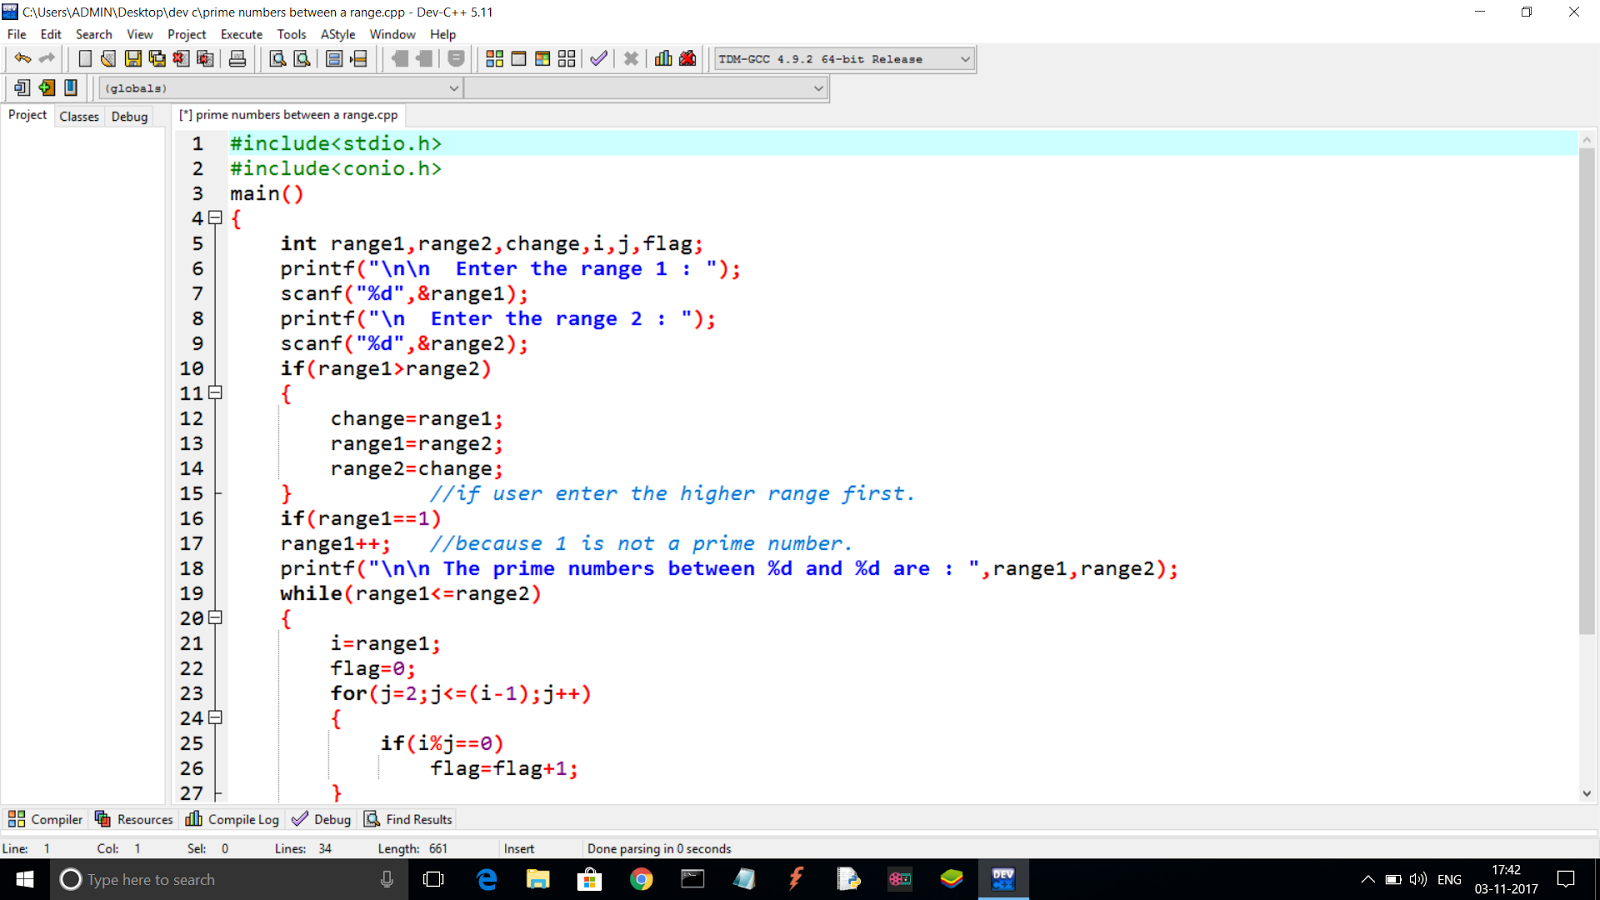Image resolution: width=1600 pixels, height=900 pixels.
Task: Click the Profile analysis bar-chart icon
Action: pyautogui.click(x=661, y=58)
